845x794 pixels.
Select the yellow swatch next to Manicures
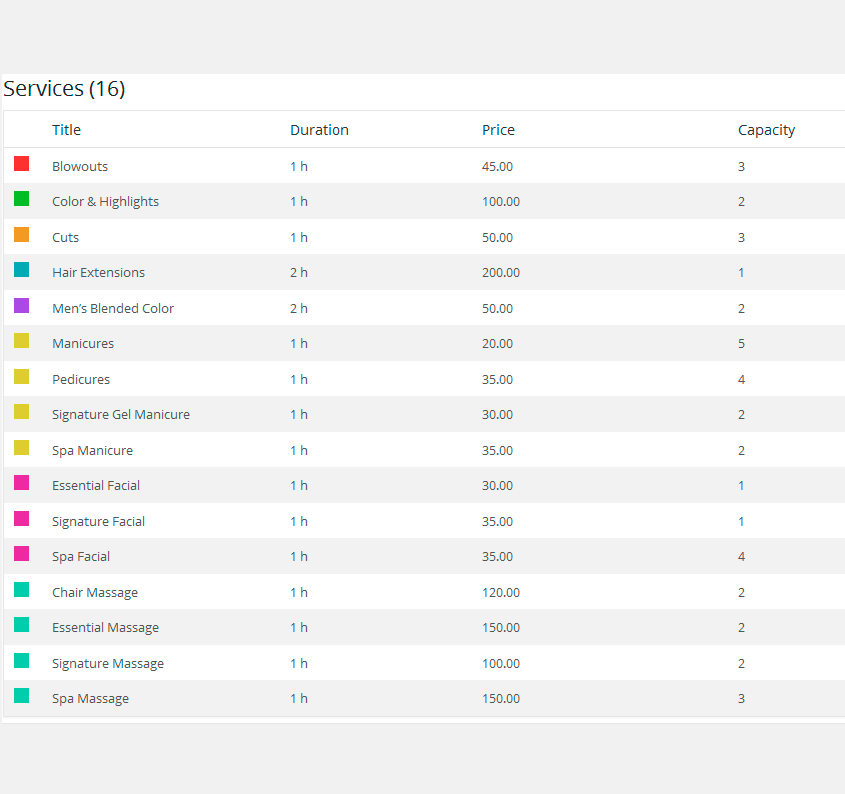[21, 341]
